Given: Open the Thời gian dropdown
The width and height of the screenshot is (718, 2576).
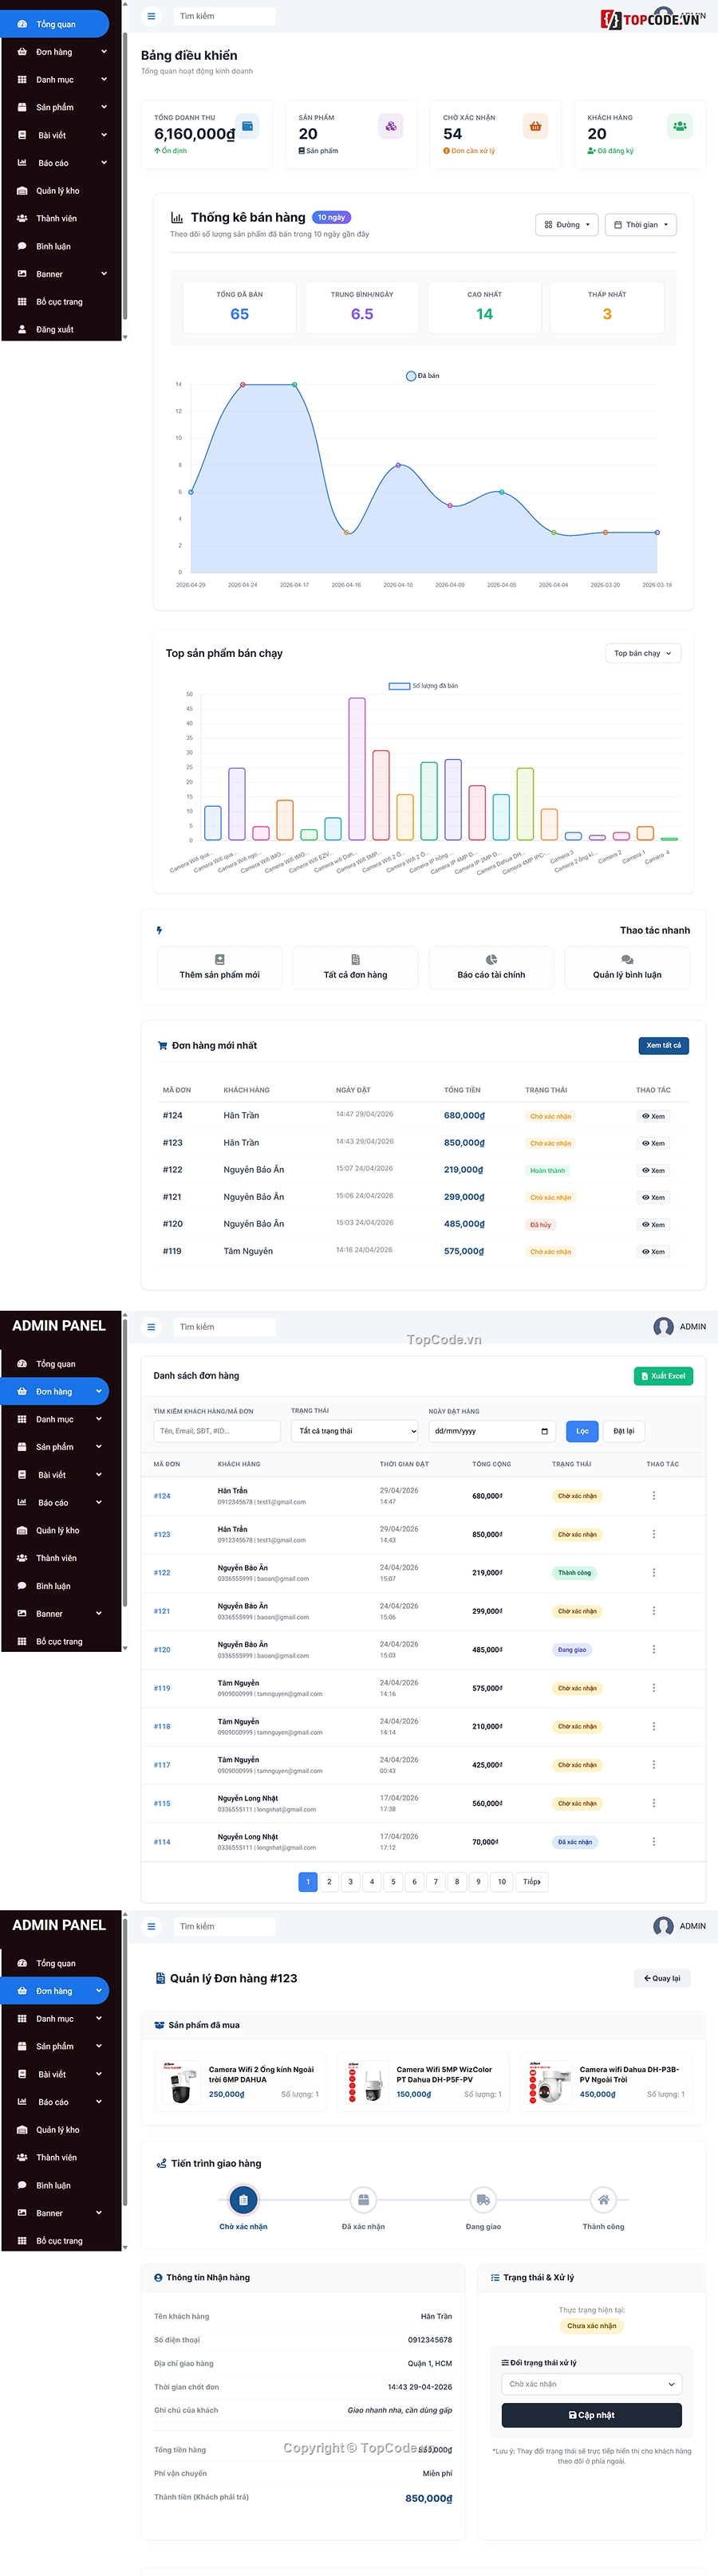Looking at the screenshot, I should pos(641,225).
